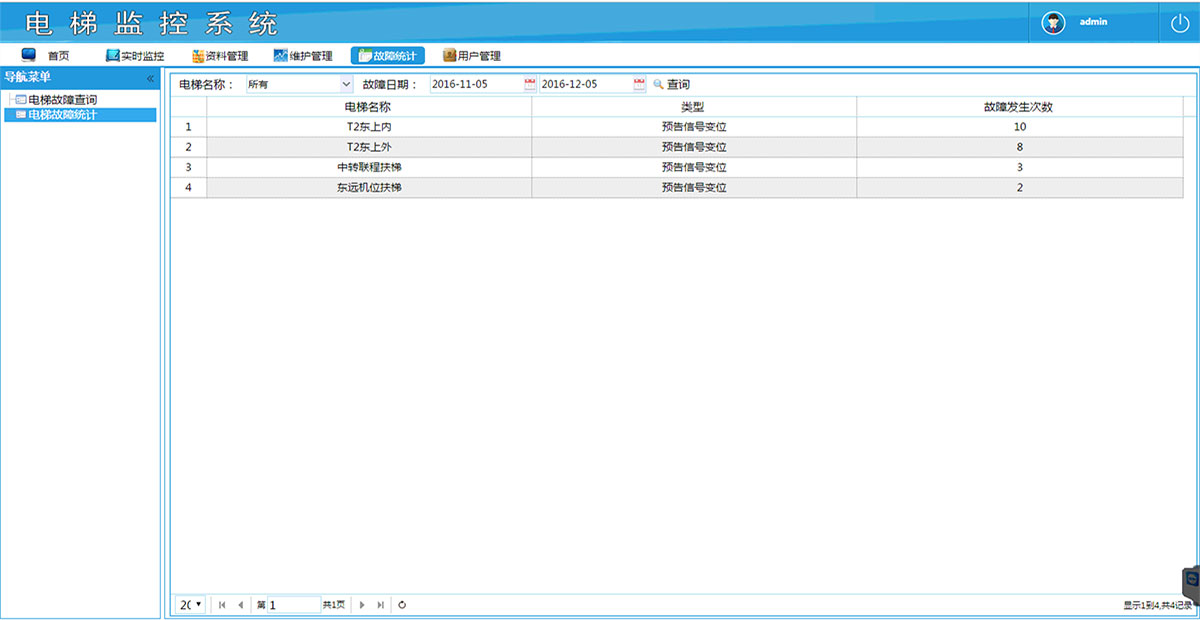1200x620 pixels.
Task: Click the power logout icon
Action: pyautogui.click(x=1179, y=23)
